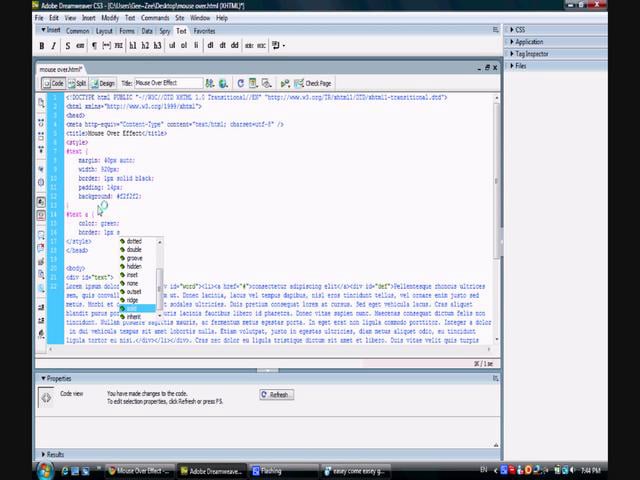This screenshot has width=640, height=480.
Task: Switch to Design view
Action: [104, 83]
